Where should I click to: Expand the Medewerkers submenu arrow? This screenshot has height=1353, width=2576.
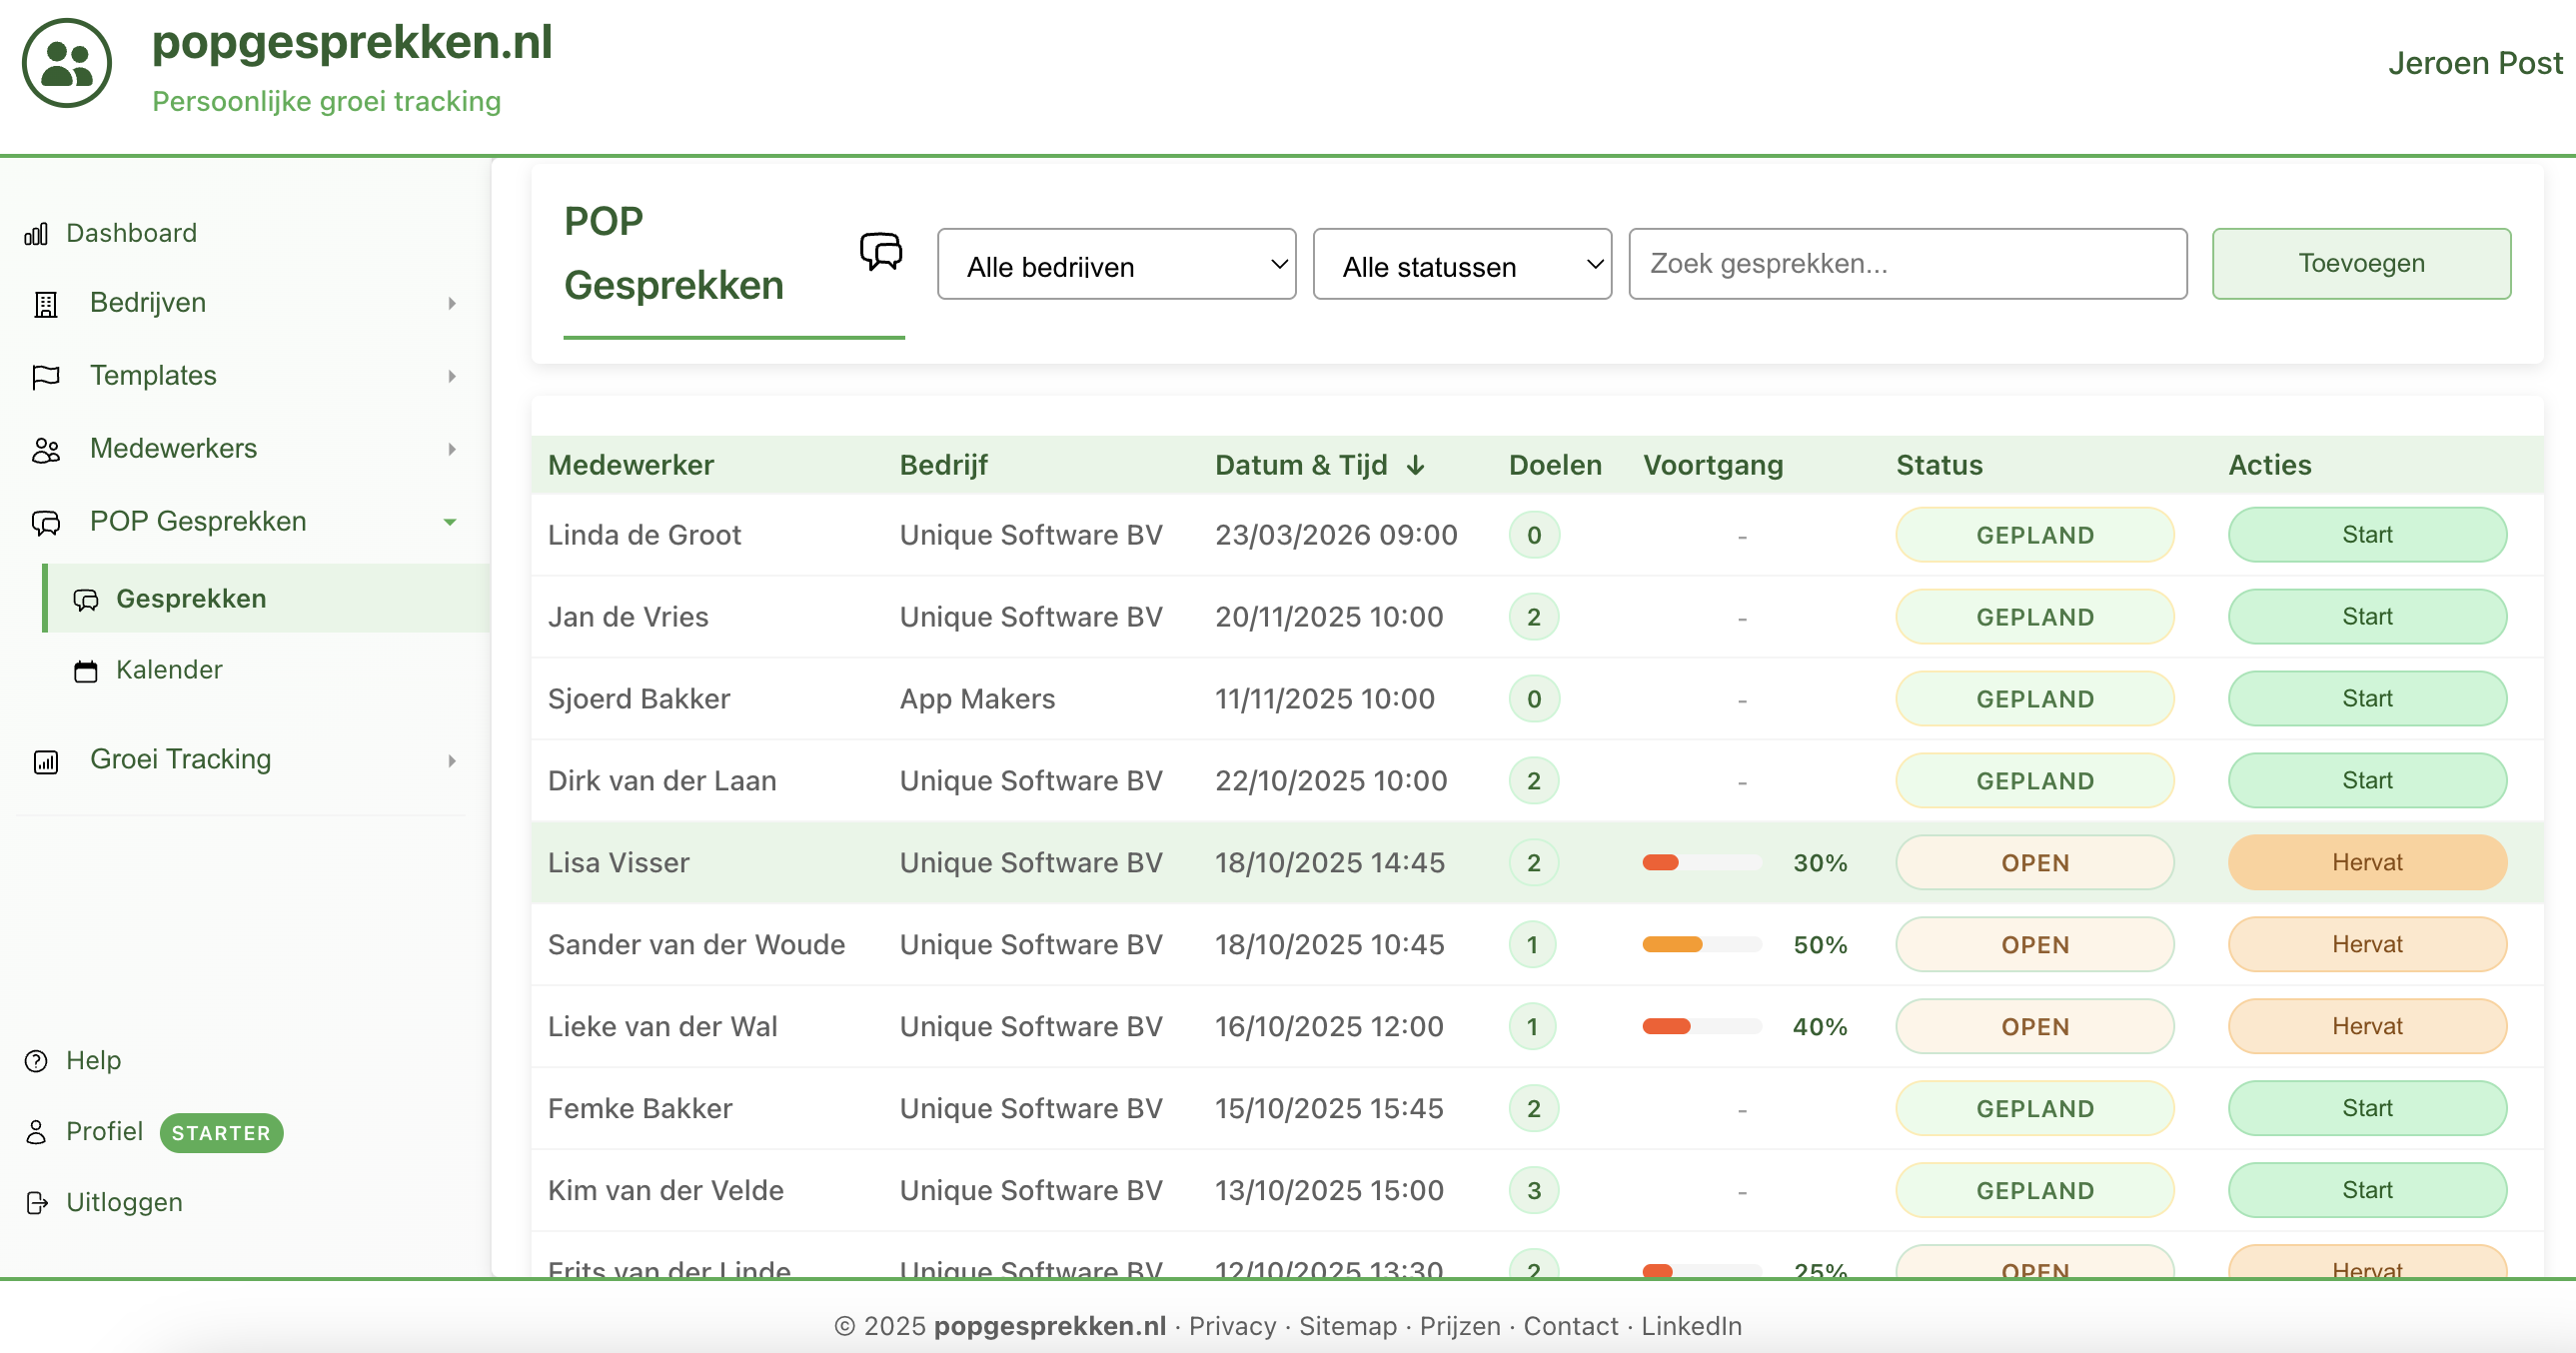click(x=452, y=450)
